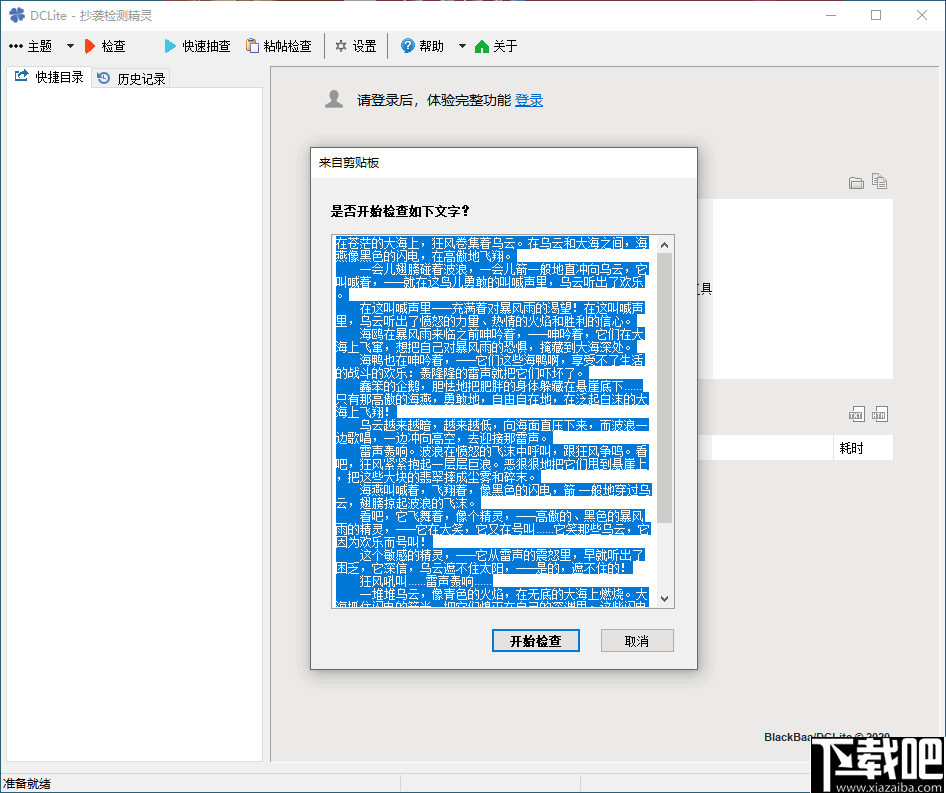Click 取消 to cancel the dialog
Image resolution: width=946 pixels, height=793 pixels.
(637, 641)
